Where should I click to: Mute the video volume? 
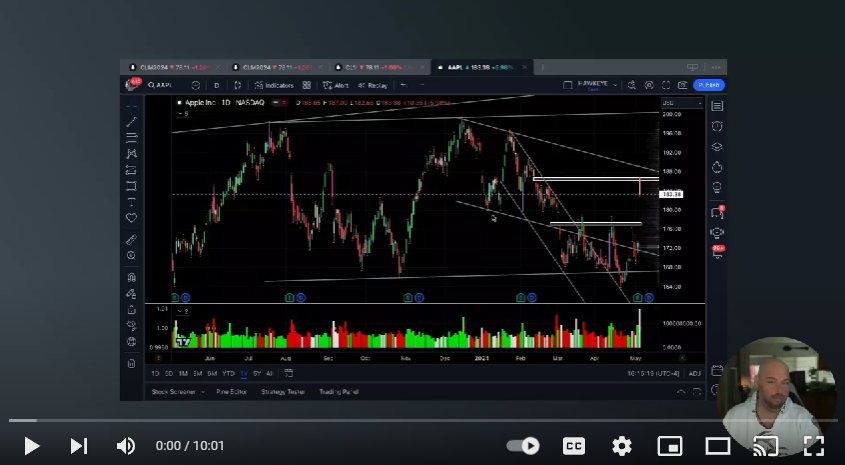click(x=126, y=446)
